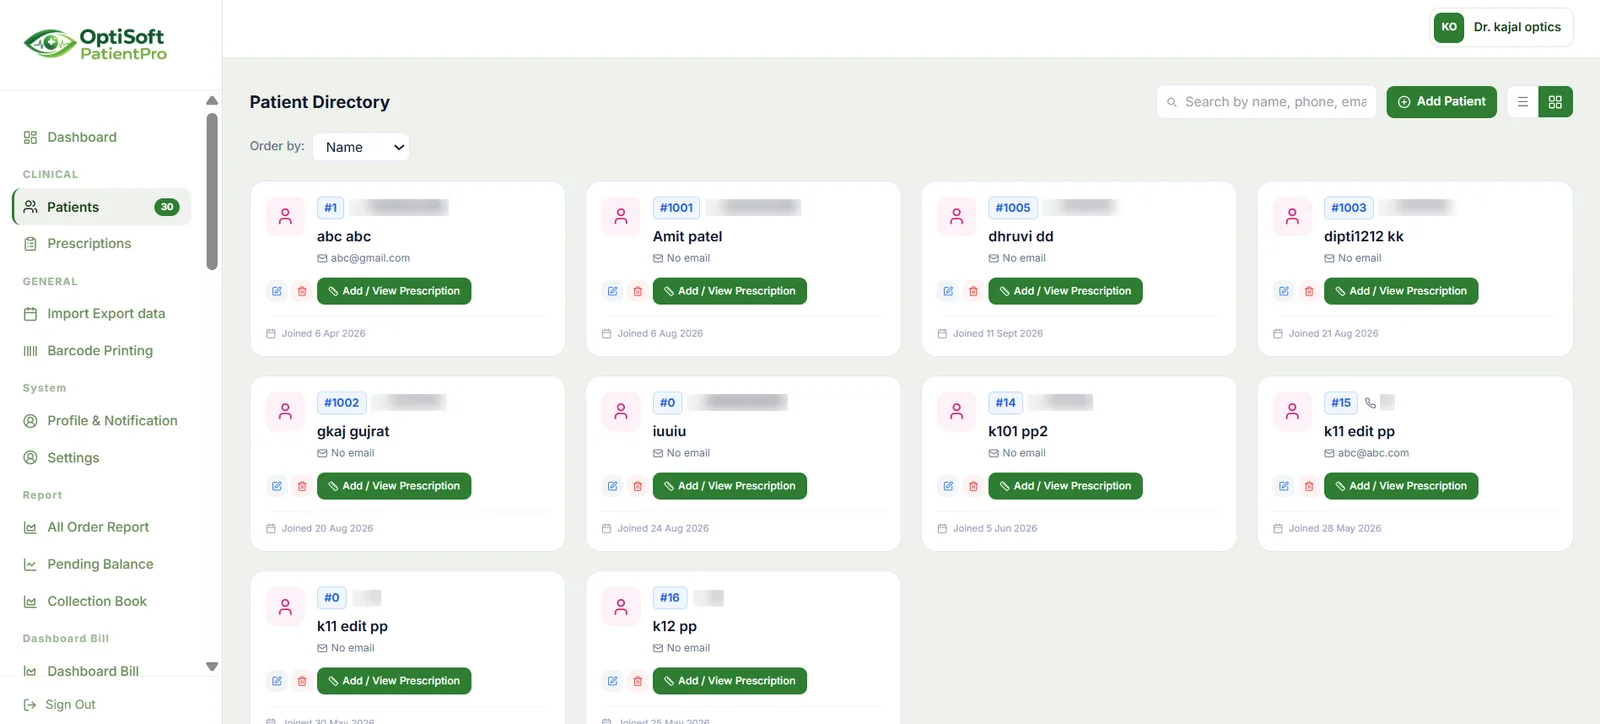Click the sidebar scrollbar thumb

212,191
